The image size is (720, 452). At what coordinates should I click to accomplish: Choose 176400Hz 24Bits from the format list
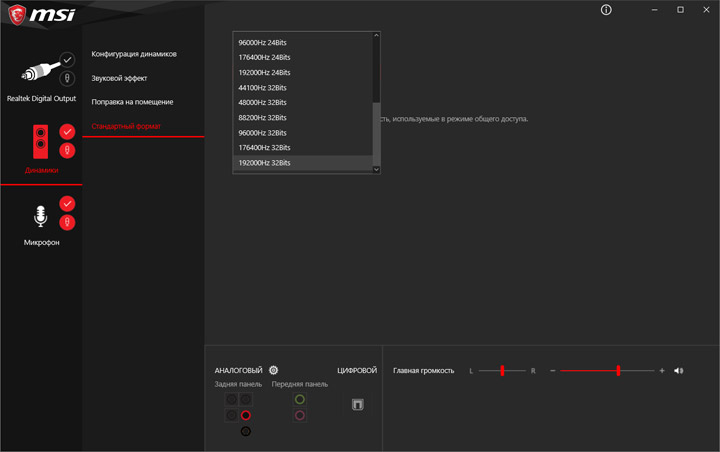tap(303, 57)
